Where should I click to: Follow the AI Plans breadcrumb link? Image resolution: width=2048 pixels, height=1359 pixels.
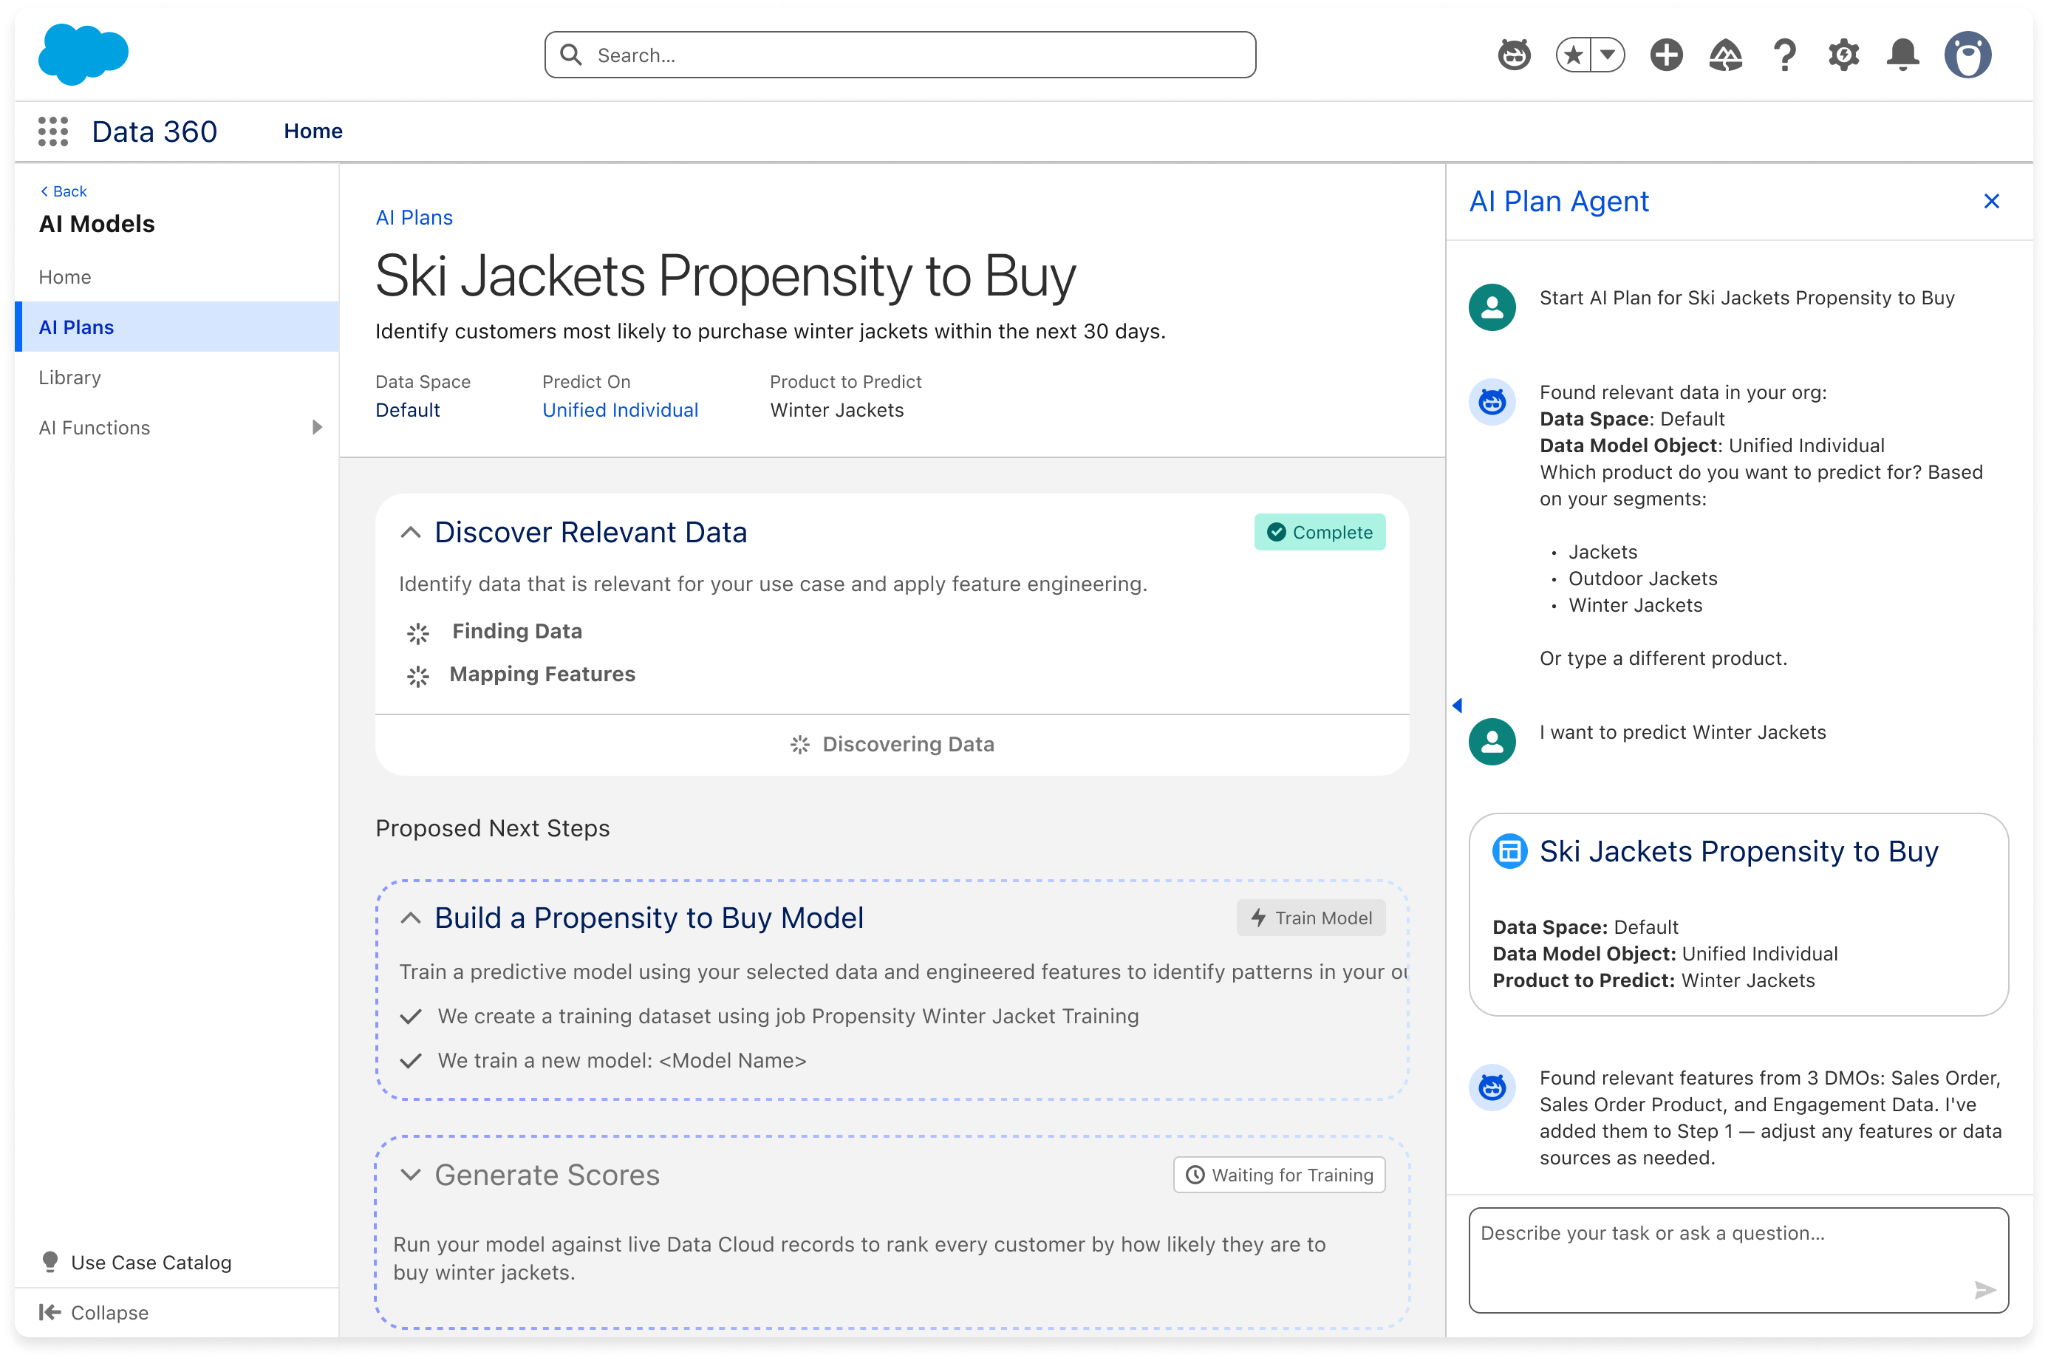tap(414, 218)
